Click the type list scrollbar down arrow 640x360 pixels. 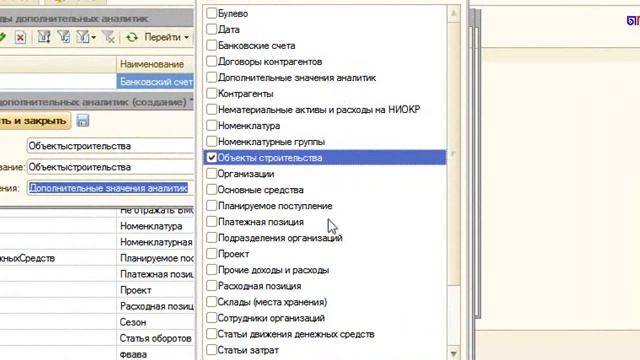(453, 353)
